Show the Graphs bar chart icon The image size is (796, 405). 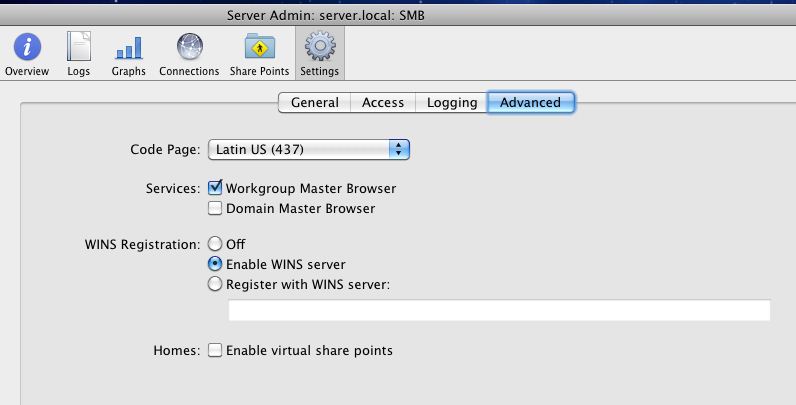[128, 48]
